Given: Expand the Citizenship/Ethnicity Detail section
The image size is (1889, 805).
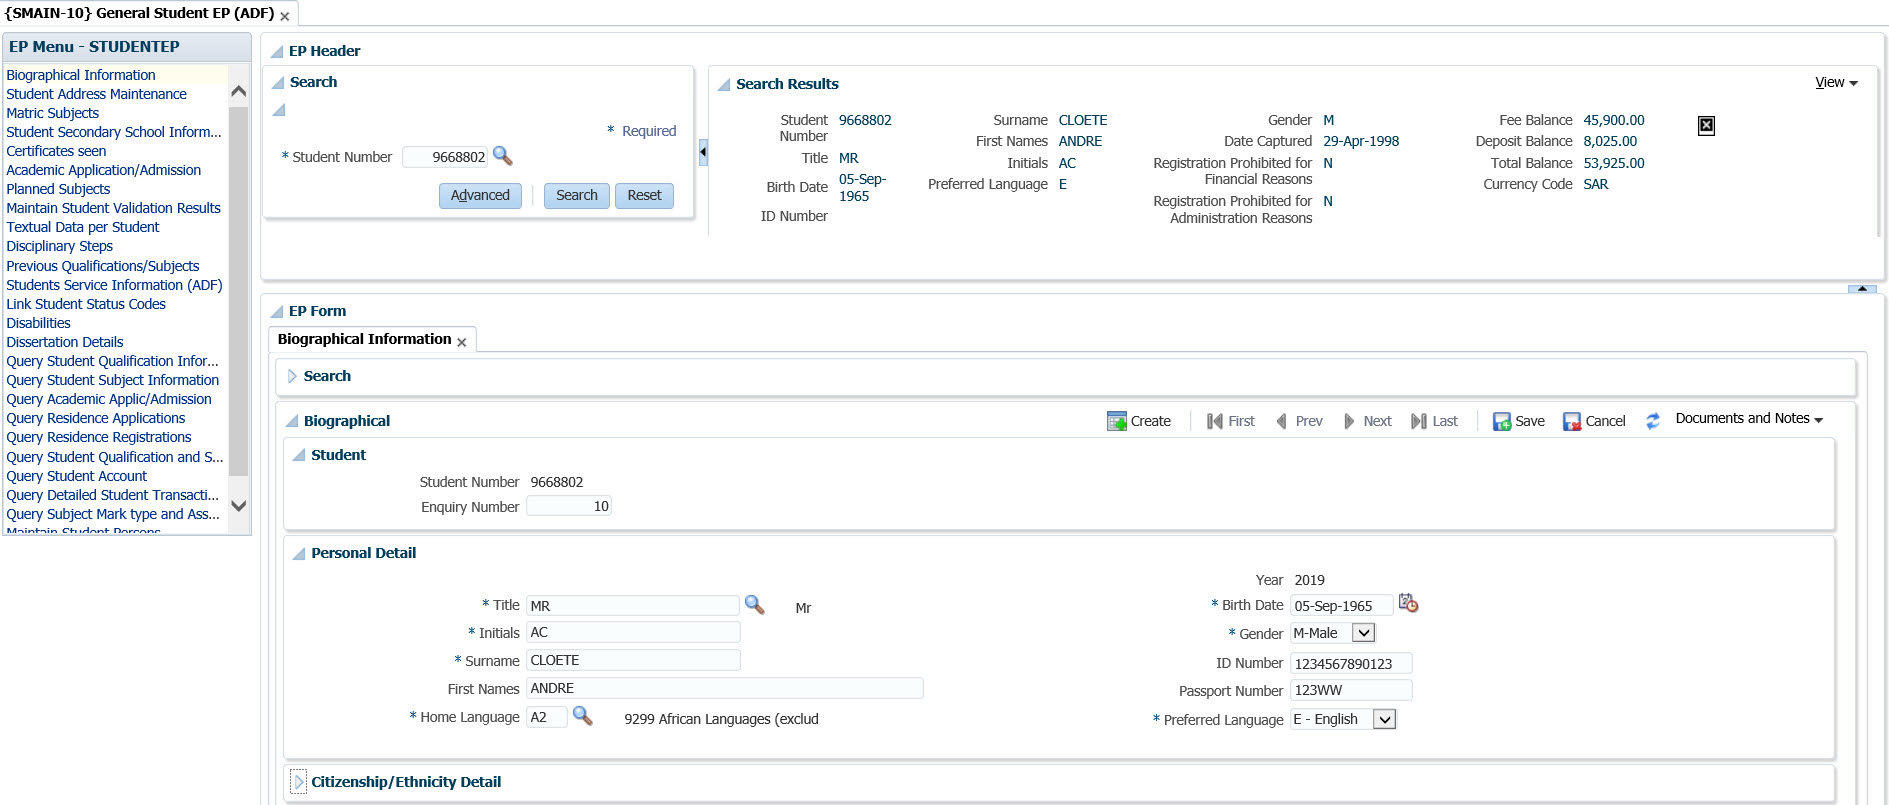Looking at the screenshot, I should [x=298, y=782].
